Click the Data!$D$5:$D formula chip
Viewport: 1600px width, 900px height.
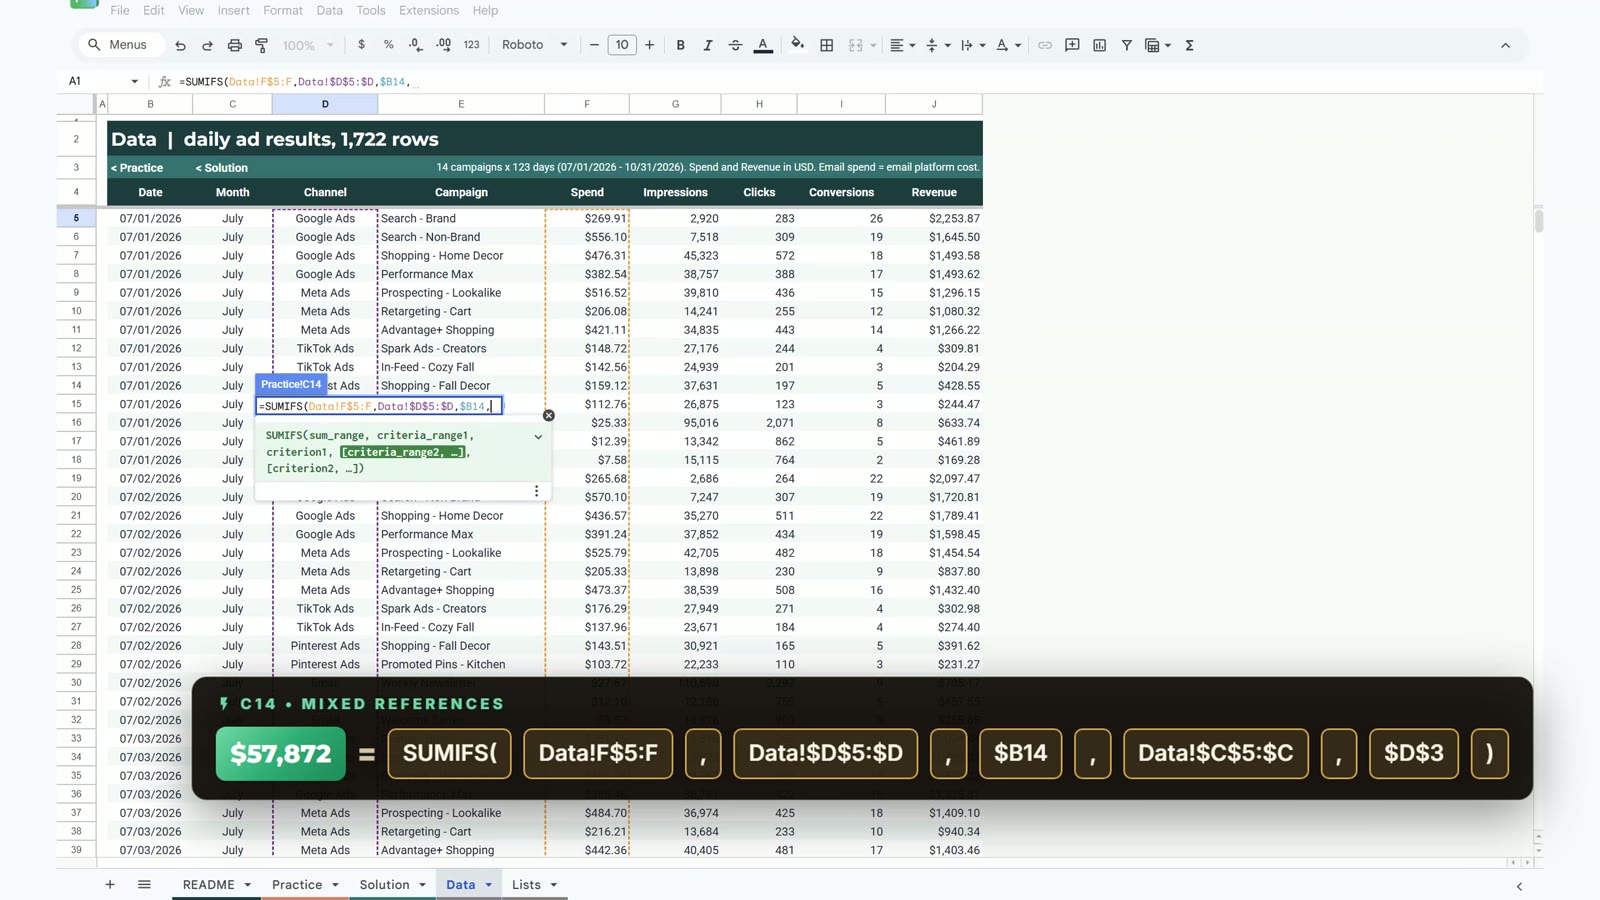826,753
